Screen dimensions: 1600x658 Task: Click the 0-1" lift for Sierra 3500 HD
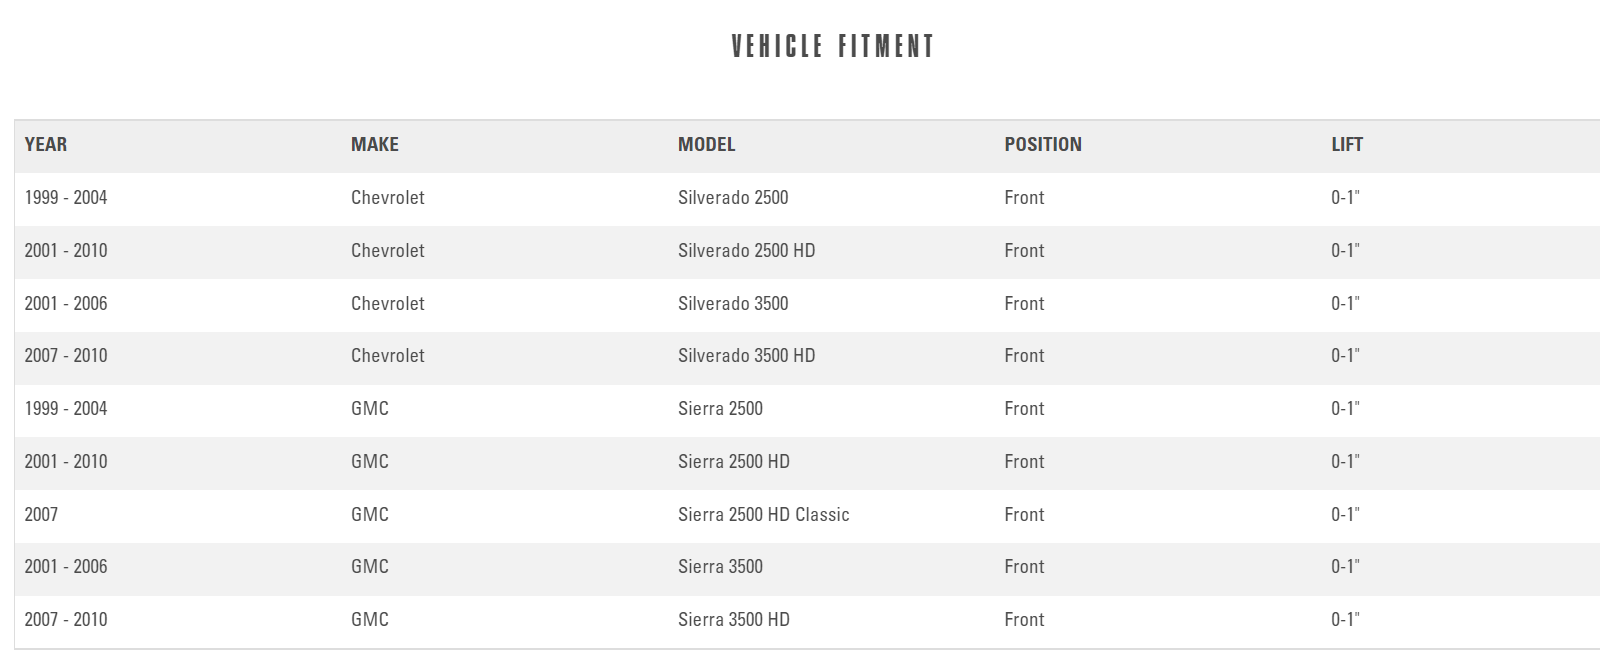(x=1345, y=620)
